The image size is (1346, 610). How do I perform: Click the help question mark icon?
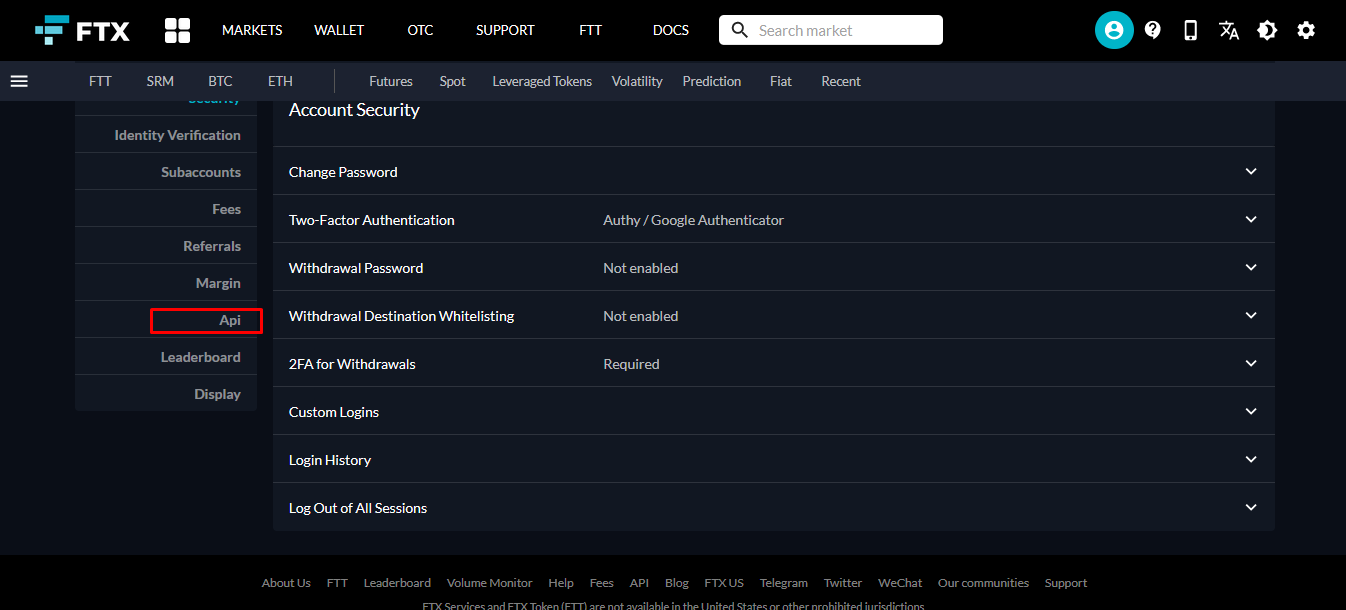pos(1152,30)
